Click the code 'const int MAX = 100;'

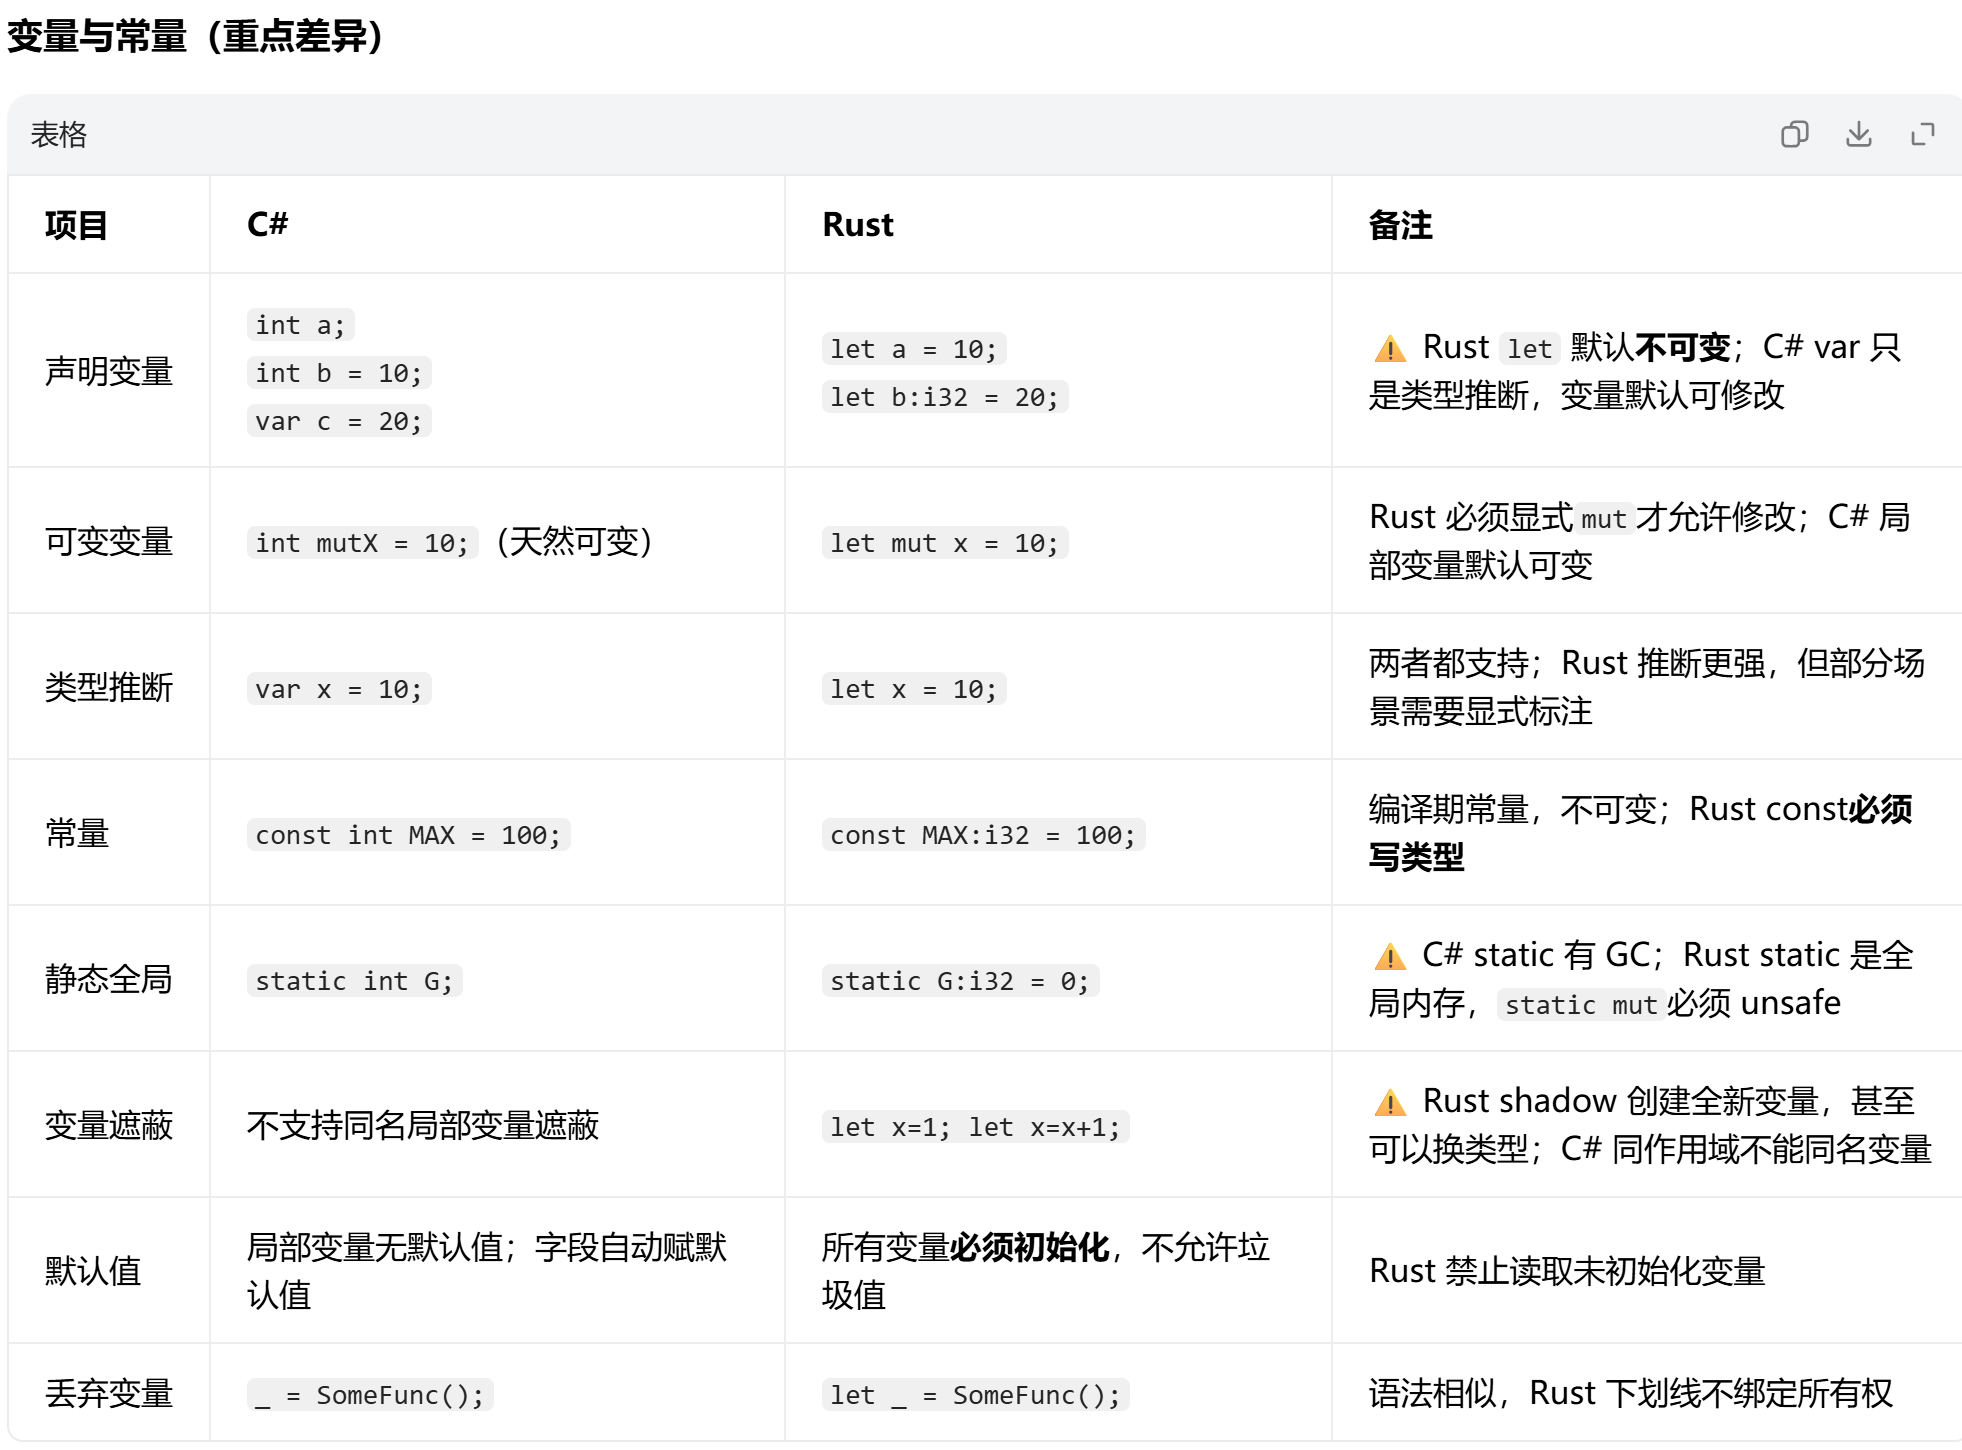(409, 835)
